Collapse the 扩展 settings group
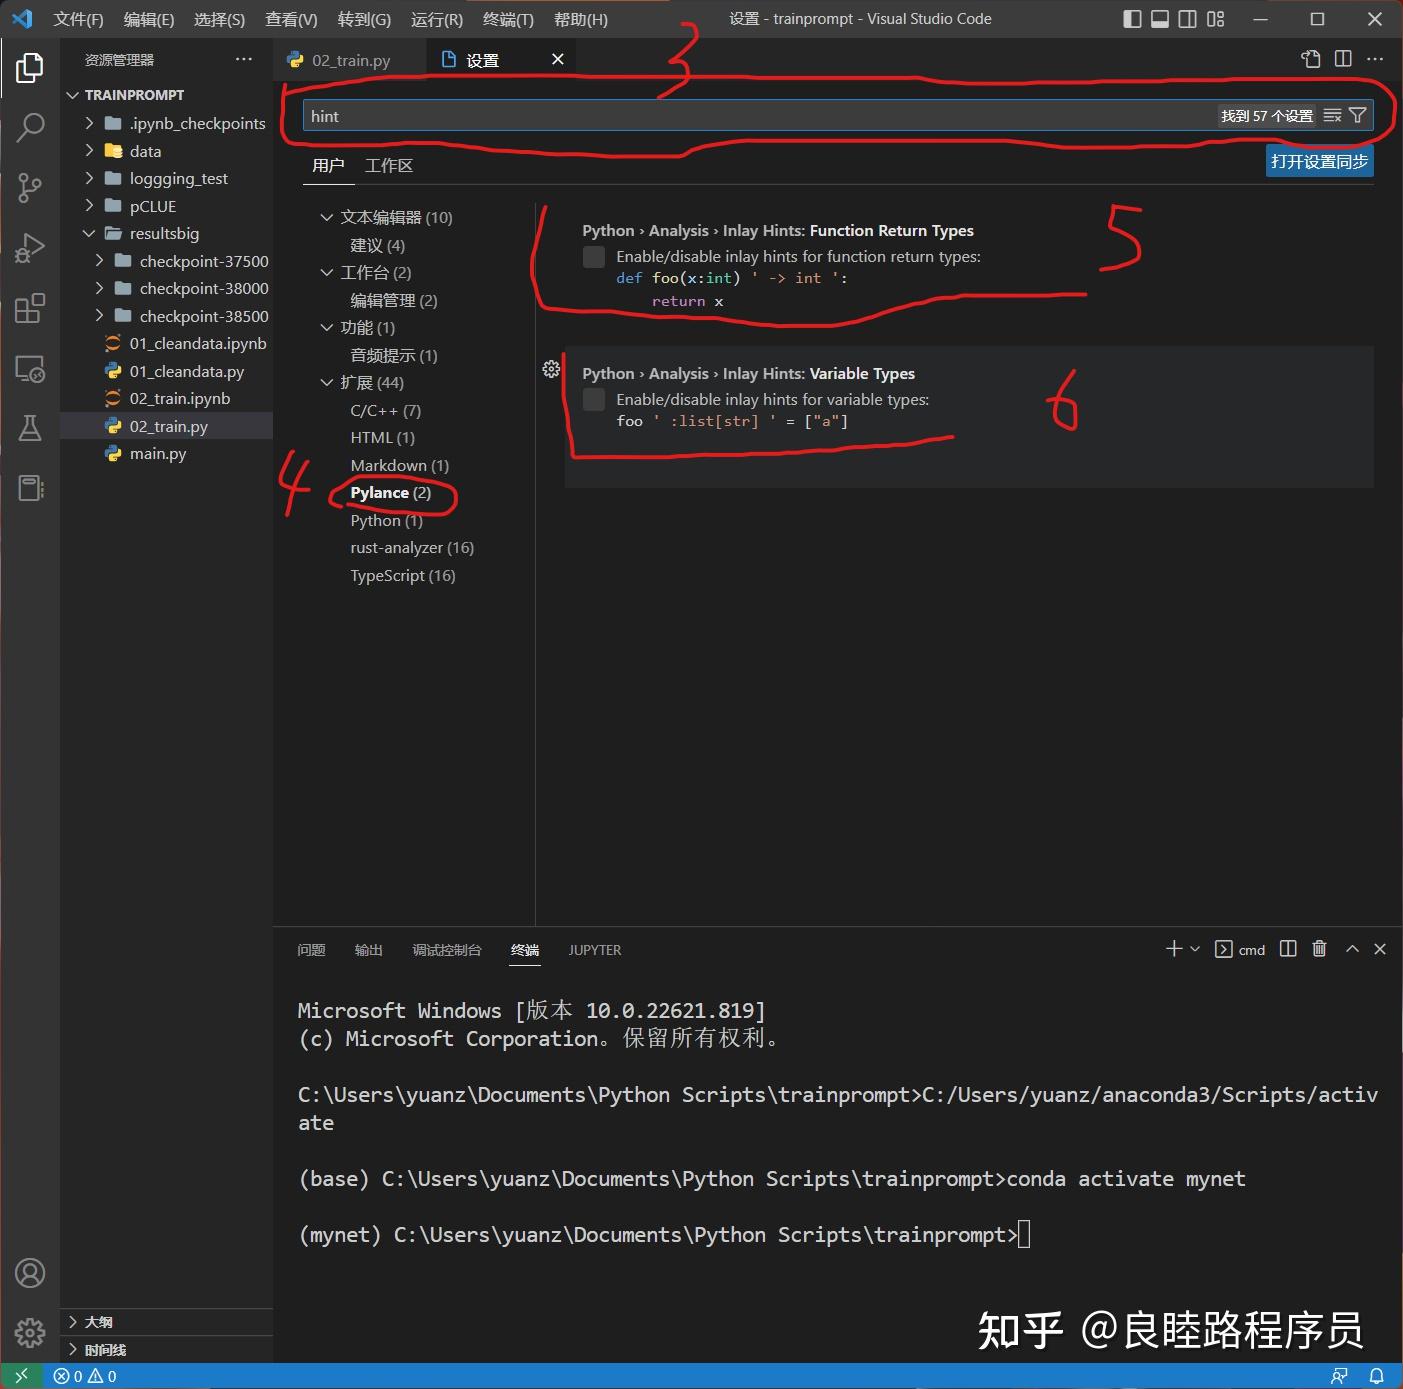Viewport: 1403px width, 1389px height. click(x=326, y=382)
